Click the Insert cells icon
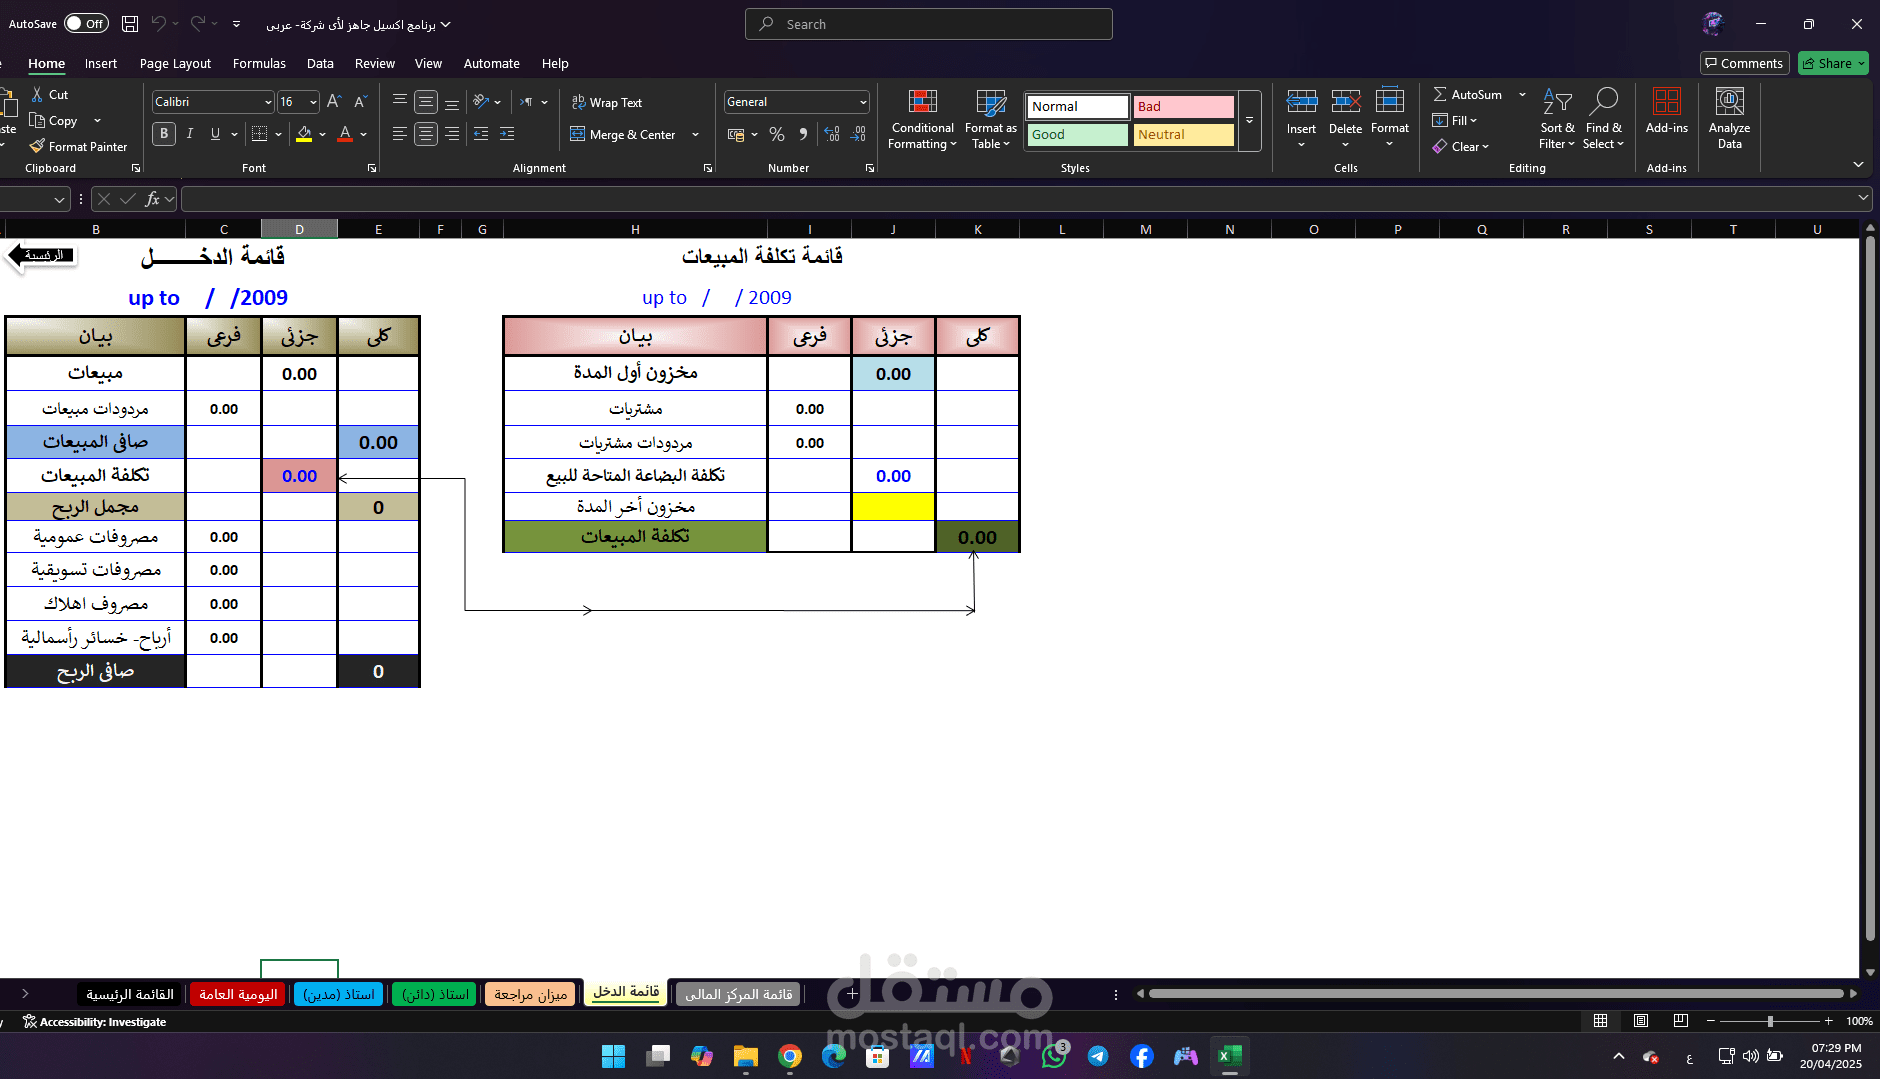This screenshot has height=1079, width=1880. click(x=1301, y=102)
